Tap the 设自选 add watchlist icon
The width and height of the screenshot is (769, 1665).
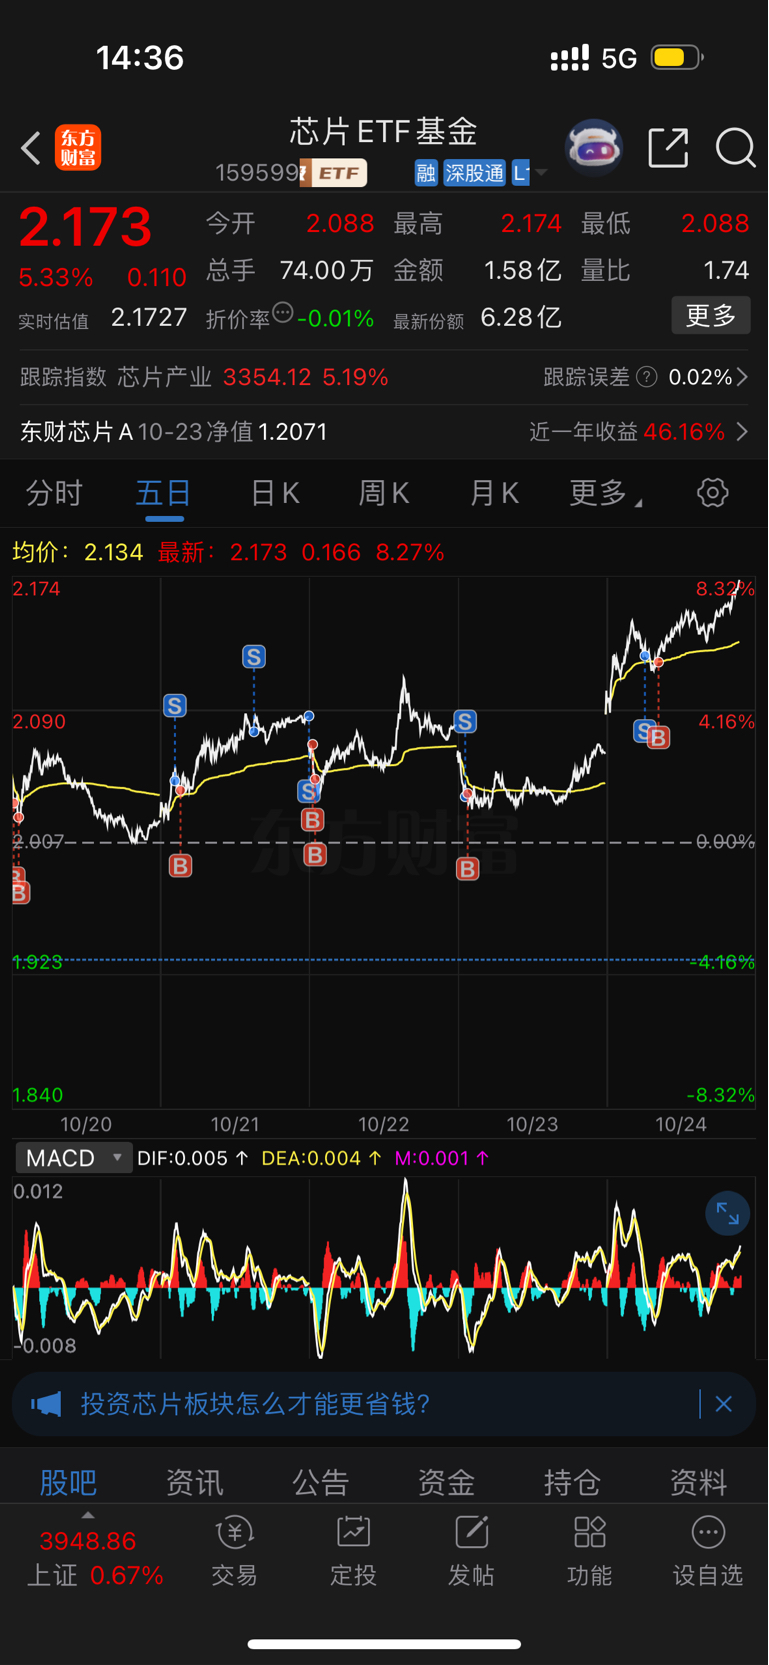(708, 1532)
